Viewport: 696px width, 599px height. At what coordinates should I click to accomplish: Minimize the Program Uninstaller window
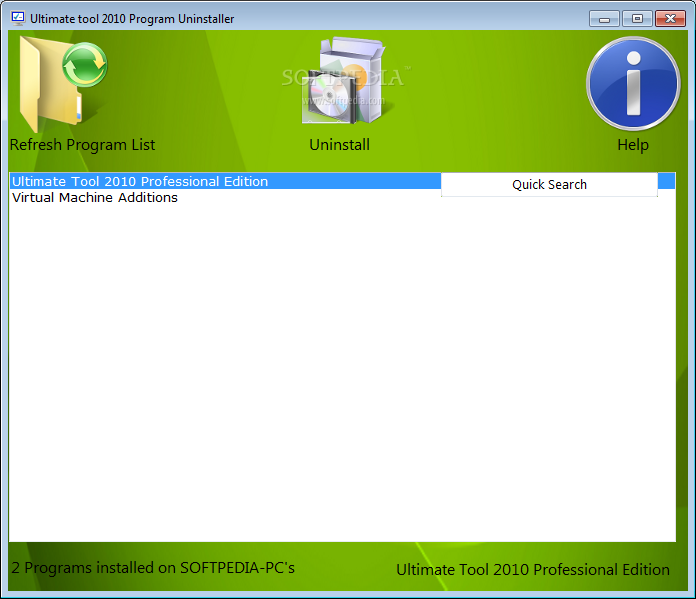point(604,19)
